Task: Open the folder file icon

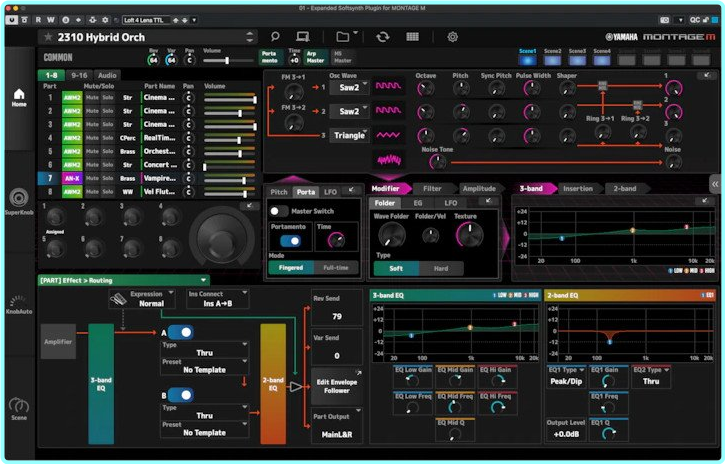Action: [343, 37]
